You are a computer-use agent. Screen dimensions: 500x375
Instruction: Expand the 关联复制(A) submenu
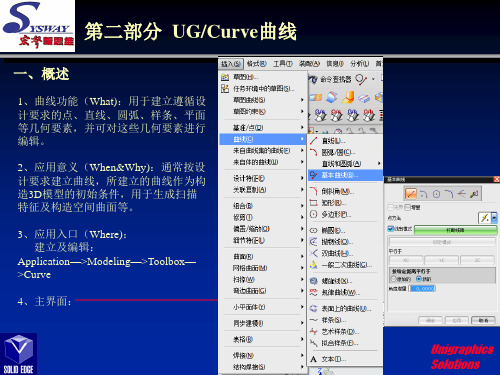(x=262, y=190)
